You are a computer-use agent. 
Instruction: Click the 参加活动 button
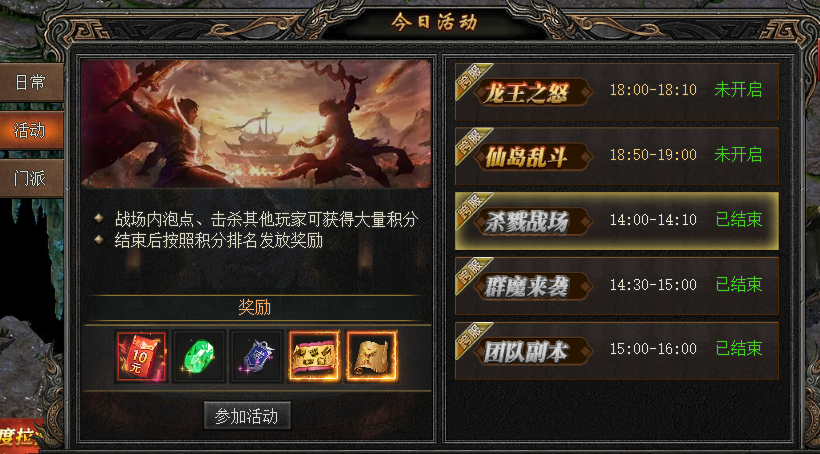pyautogui.click(x=247, y=416)
